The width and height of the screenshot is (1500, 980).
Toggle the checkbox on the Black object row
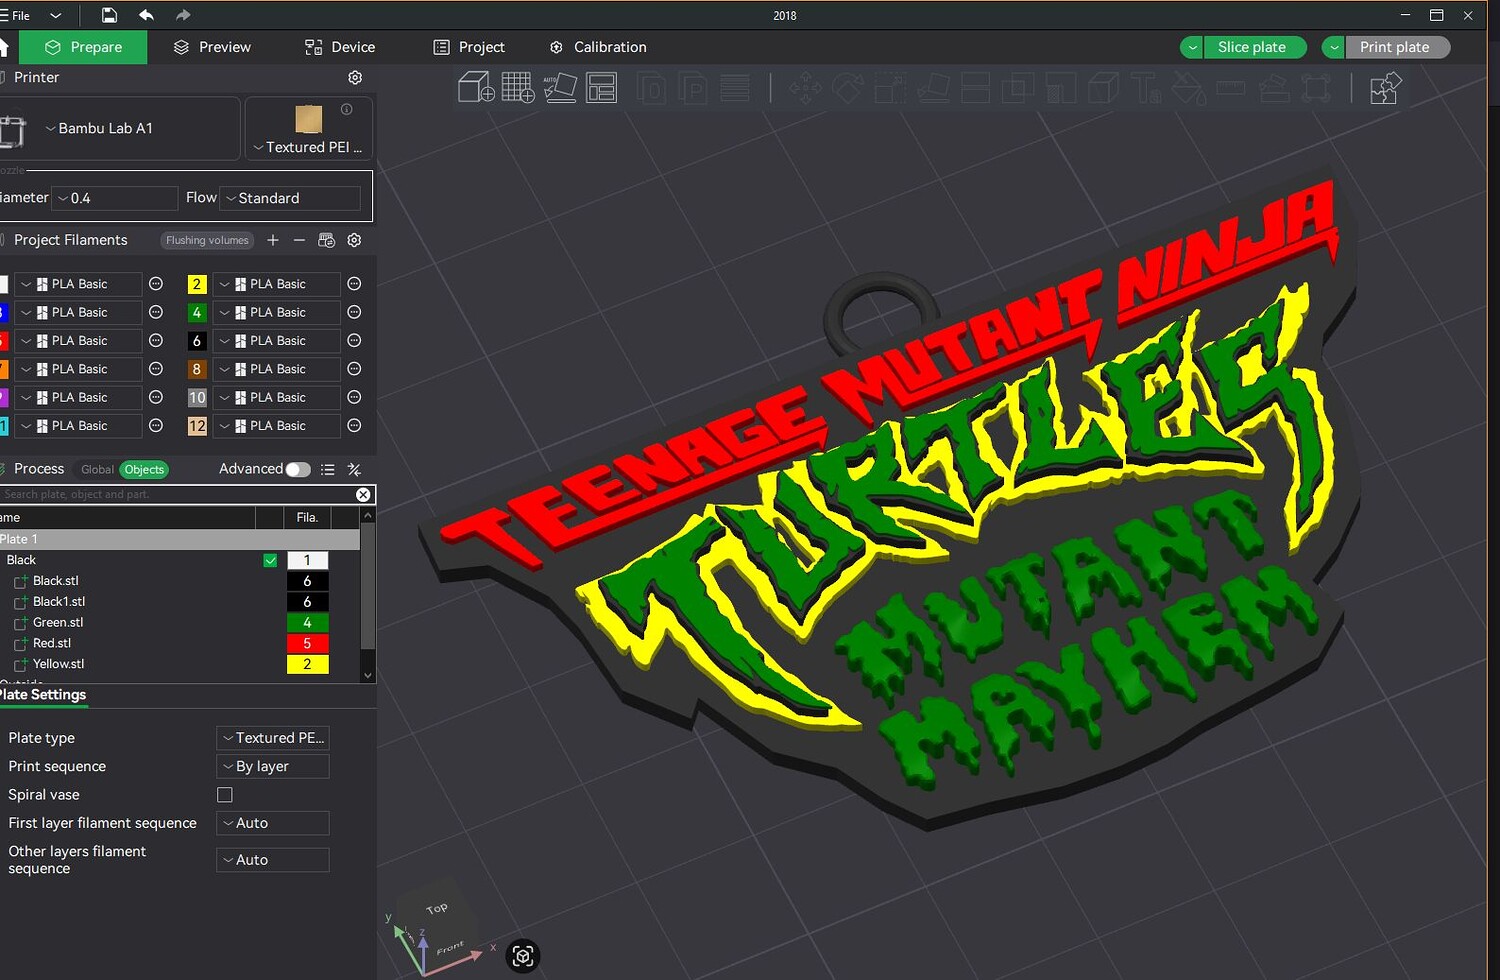pos(270,560)
